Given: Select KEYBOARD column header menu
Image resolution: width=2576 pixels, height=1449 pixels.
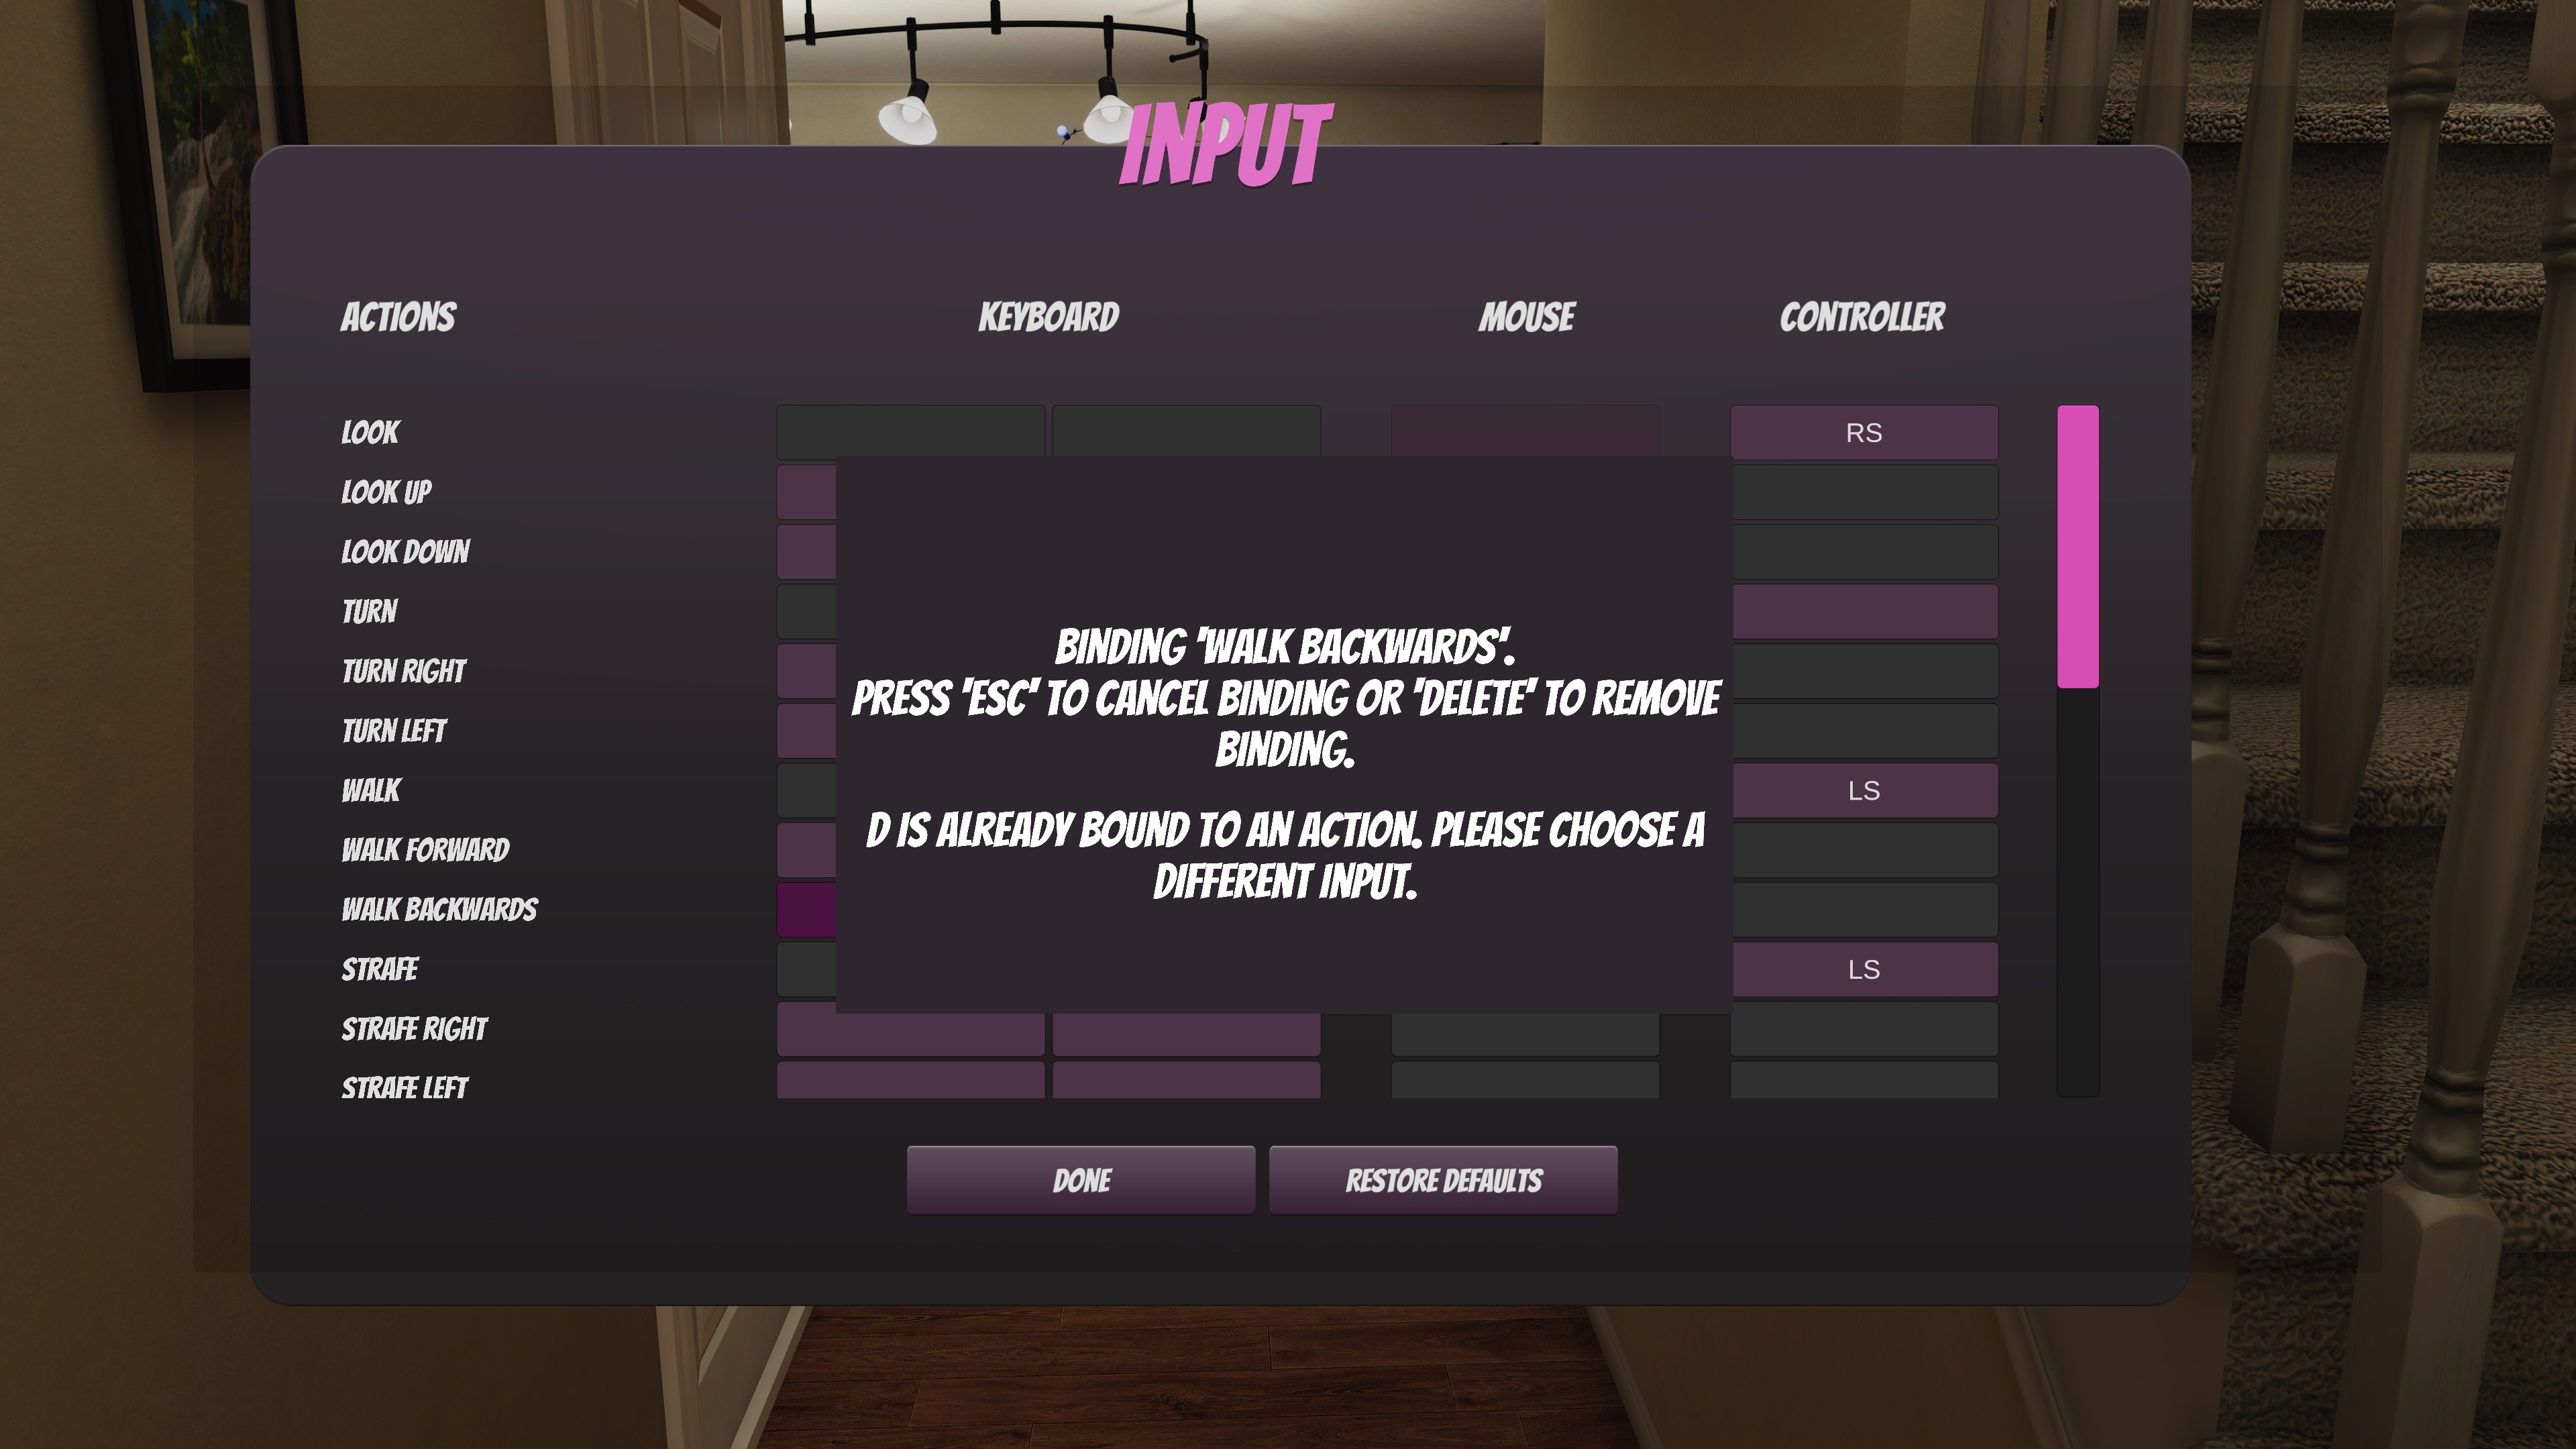Looking at the screenshot, I should tap(1047, 317).
